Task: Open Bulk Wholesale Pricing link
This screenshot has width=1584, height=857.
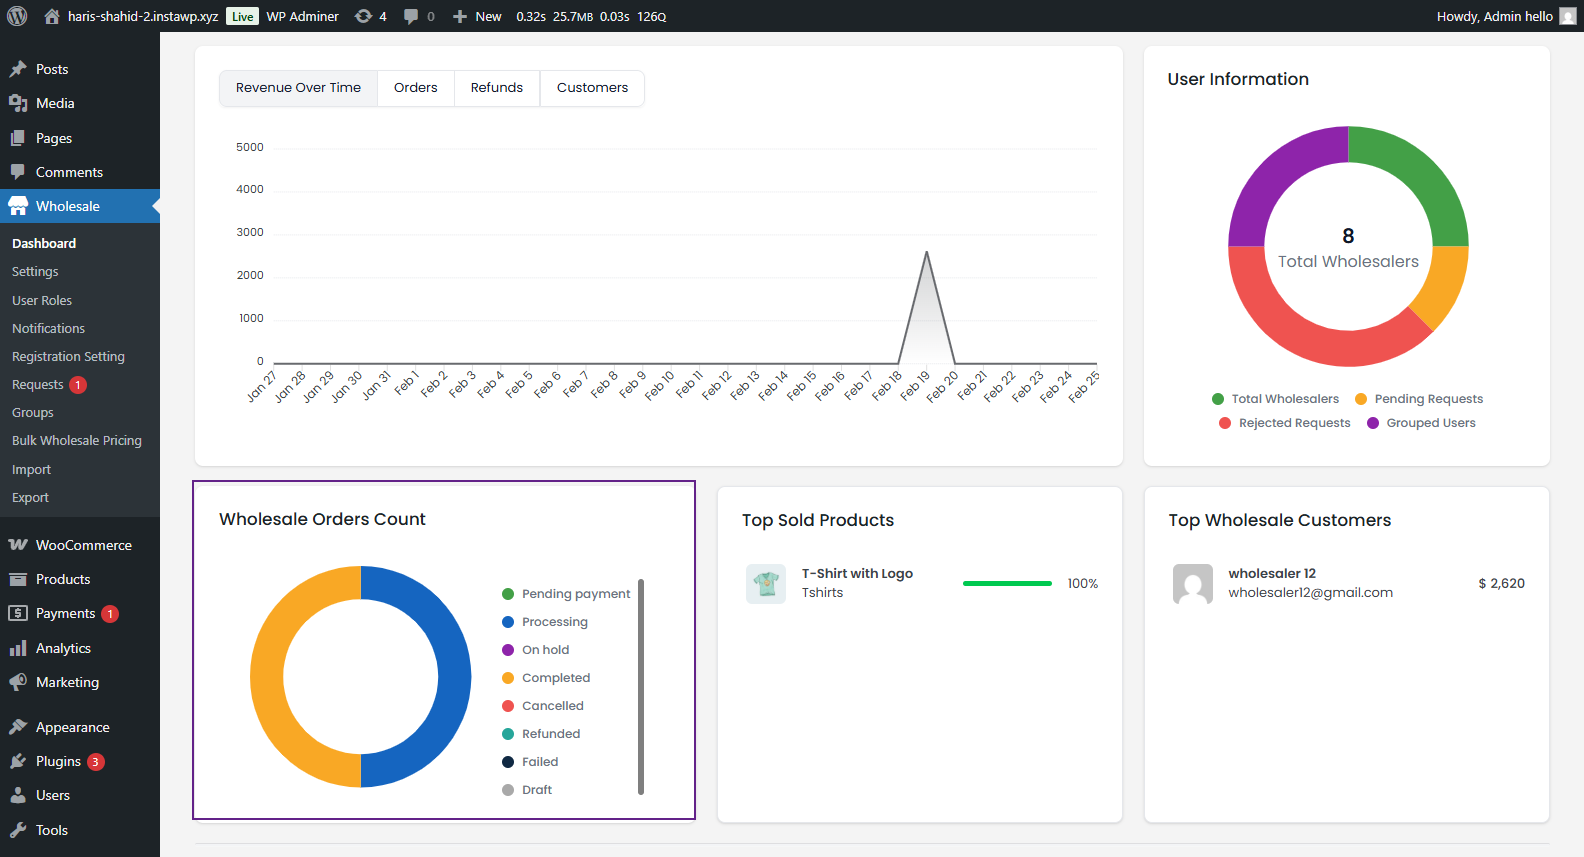Action: pos(77,440)
